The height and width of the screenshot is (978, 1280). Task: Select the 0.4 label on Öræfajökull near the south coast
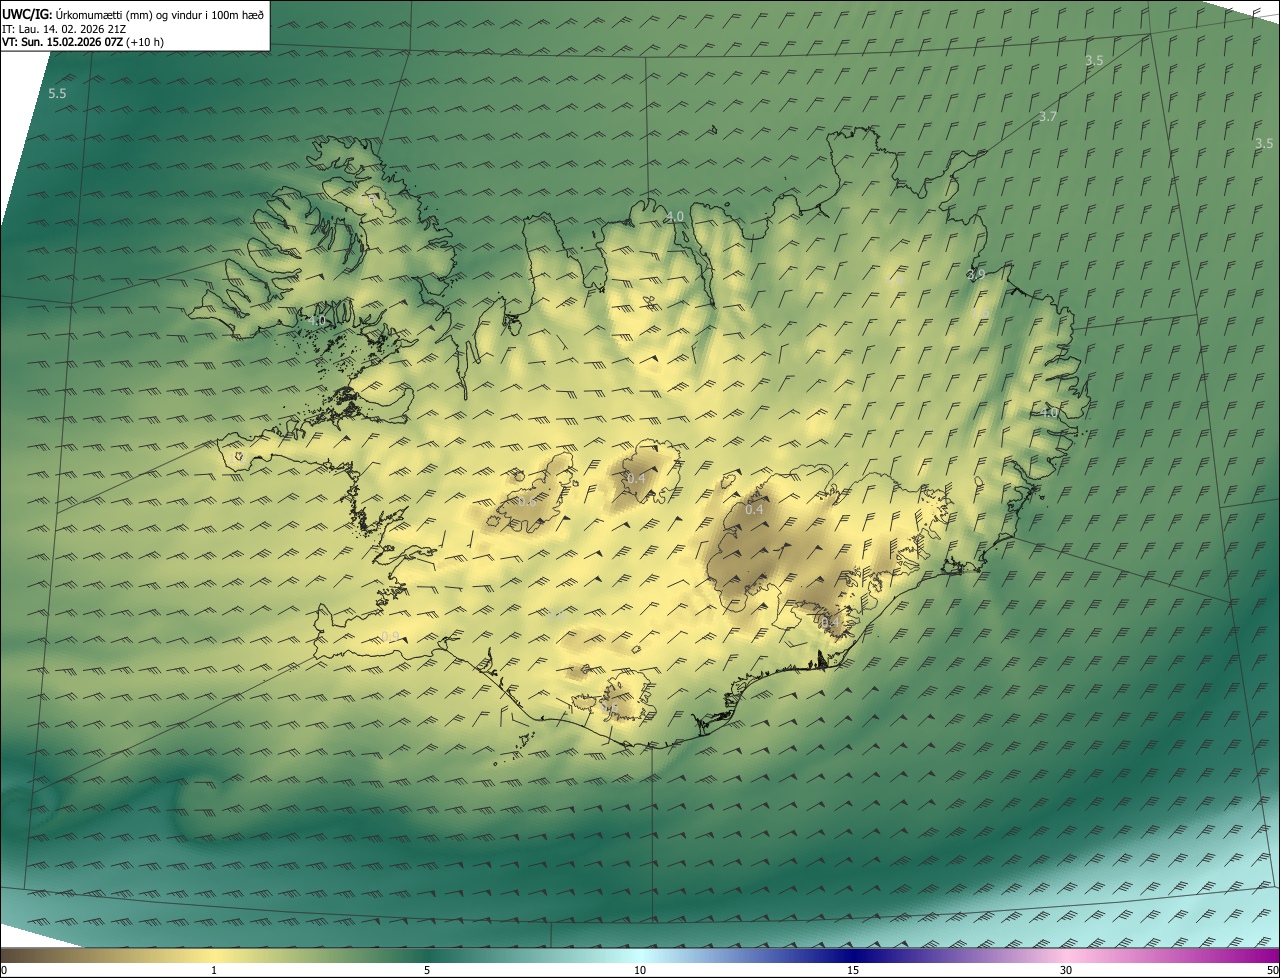pos(829,623)
